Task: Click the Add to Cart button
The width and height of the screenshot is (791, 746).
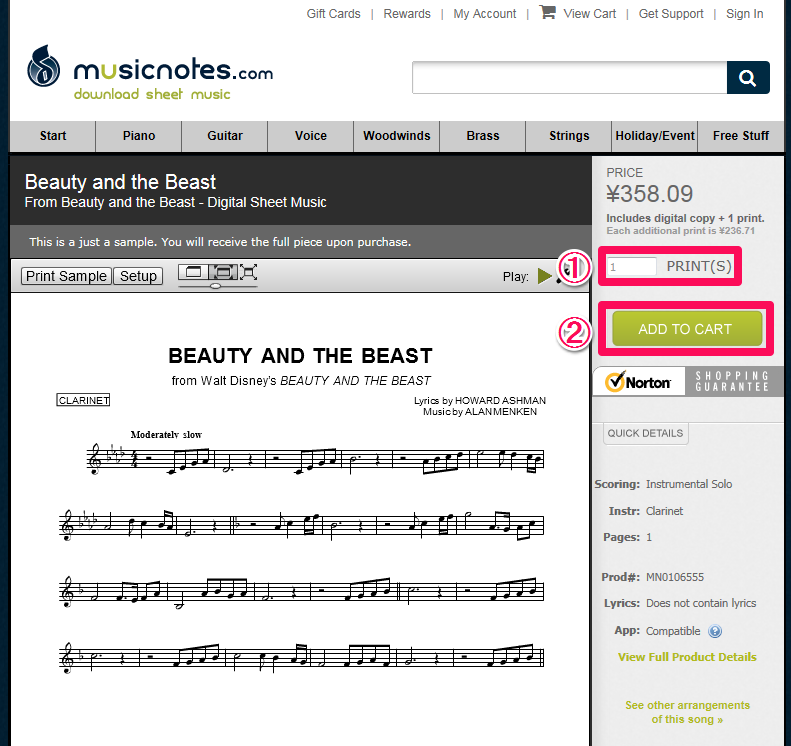Action: pyautogui.click(x=686, y=329)
